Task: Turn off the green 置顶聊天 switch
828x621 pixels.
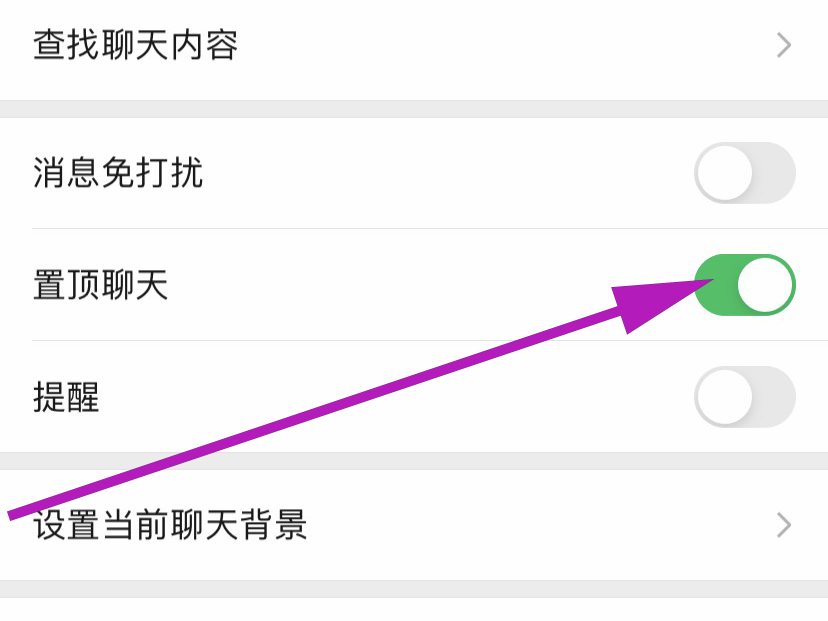Action: point(744,285)
